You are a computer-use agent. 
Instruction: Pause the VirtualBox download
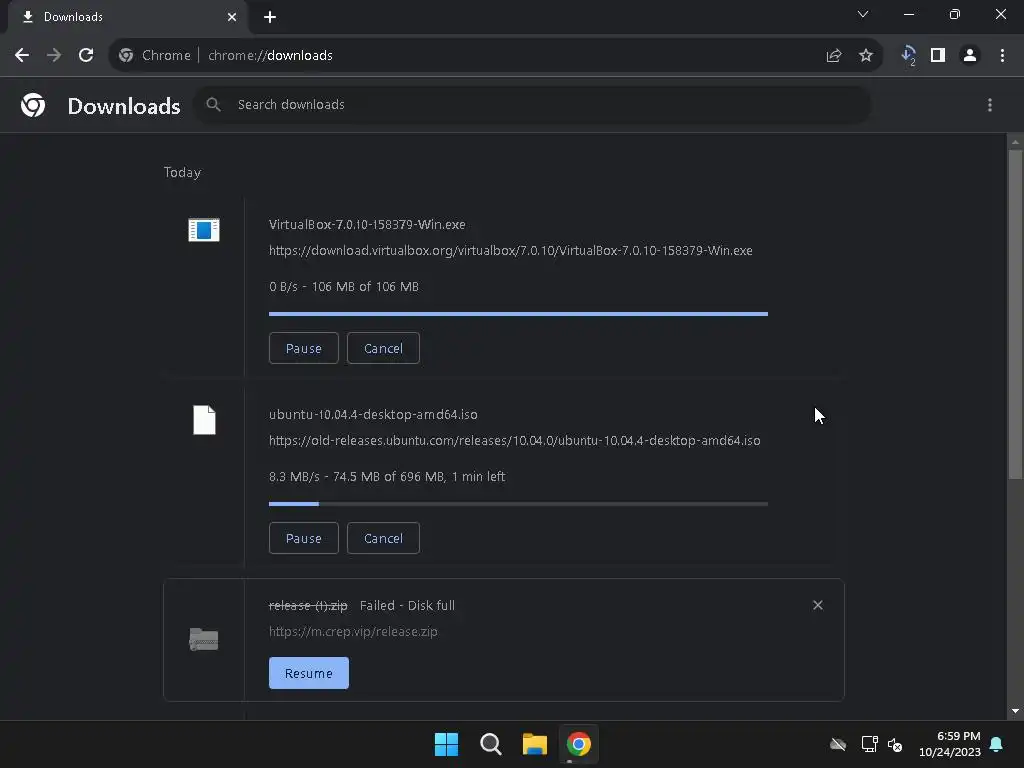304,348
